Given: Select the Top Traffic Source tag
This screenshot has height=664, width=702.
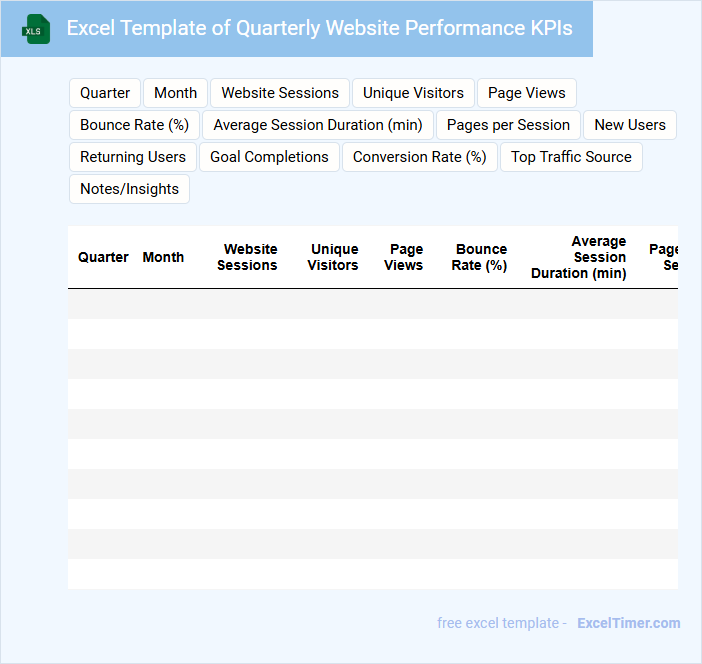Looking at the screenshot, I should point(571,157).
